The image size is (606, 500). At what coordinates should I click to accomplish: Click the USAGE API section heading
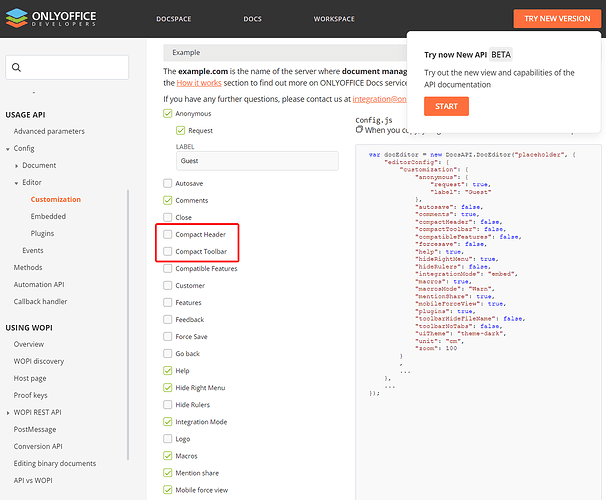pos(26,115)
